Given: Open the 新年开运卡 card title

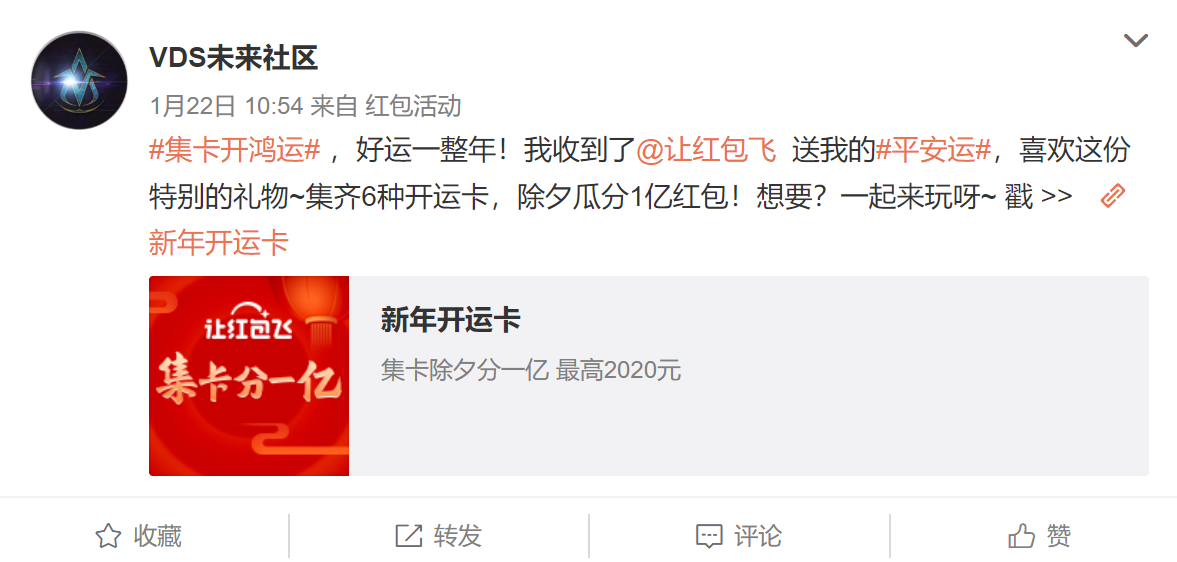Looking at the screenshot, I should (x=450, y=321).
